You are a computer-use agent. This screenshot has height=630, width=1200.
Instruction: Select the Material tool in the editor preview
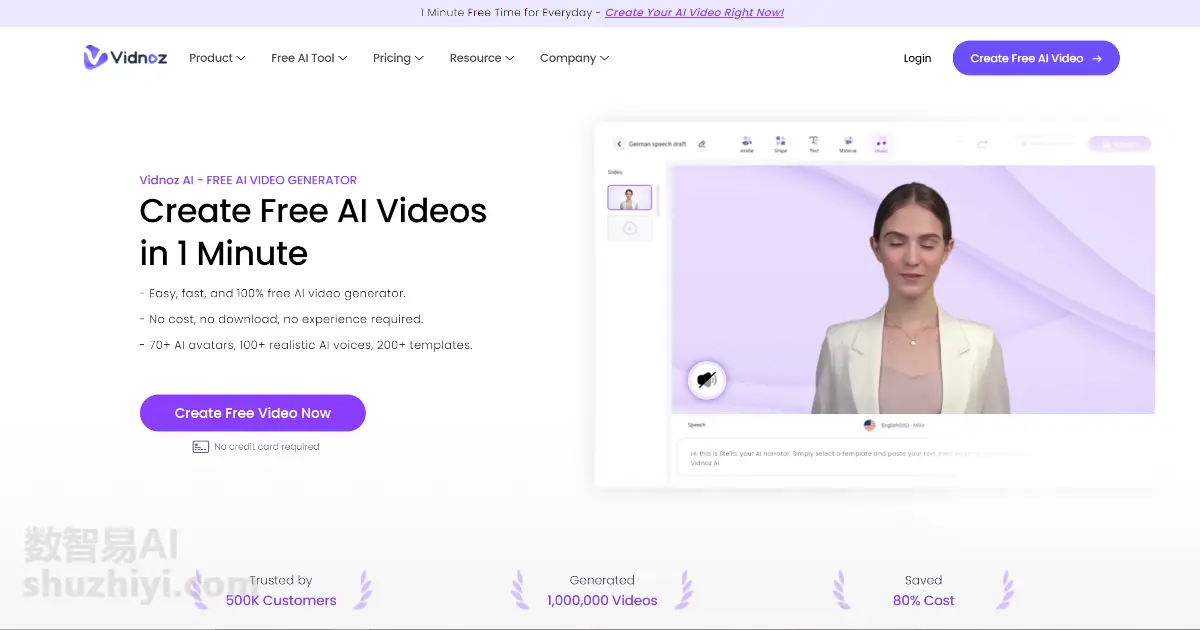[847, 144]
